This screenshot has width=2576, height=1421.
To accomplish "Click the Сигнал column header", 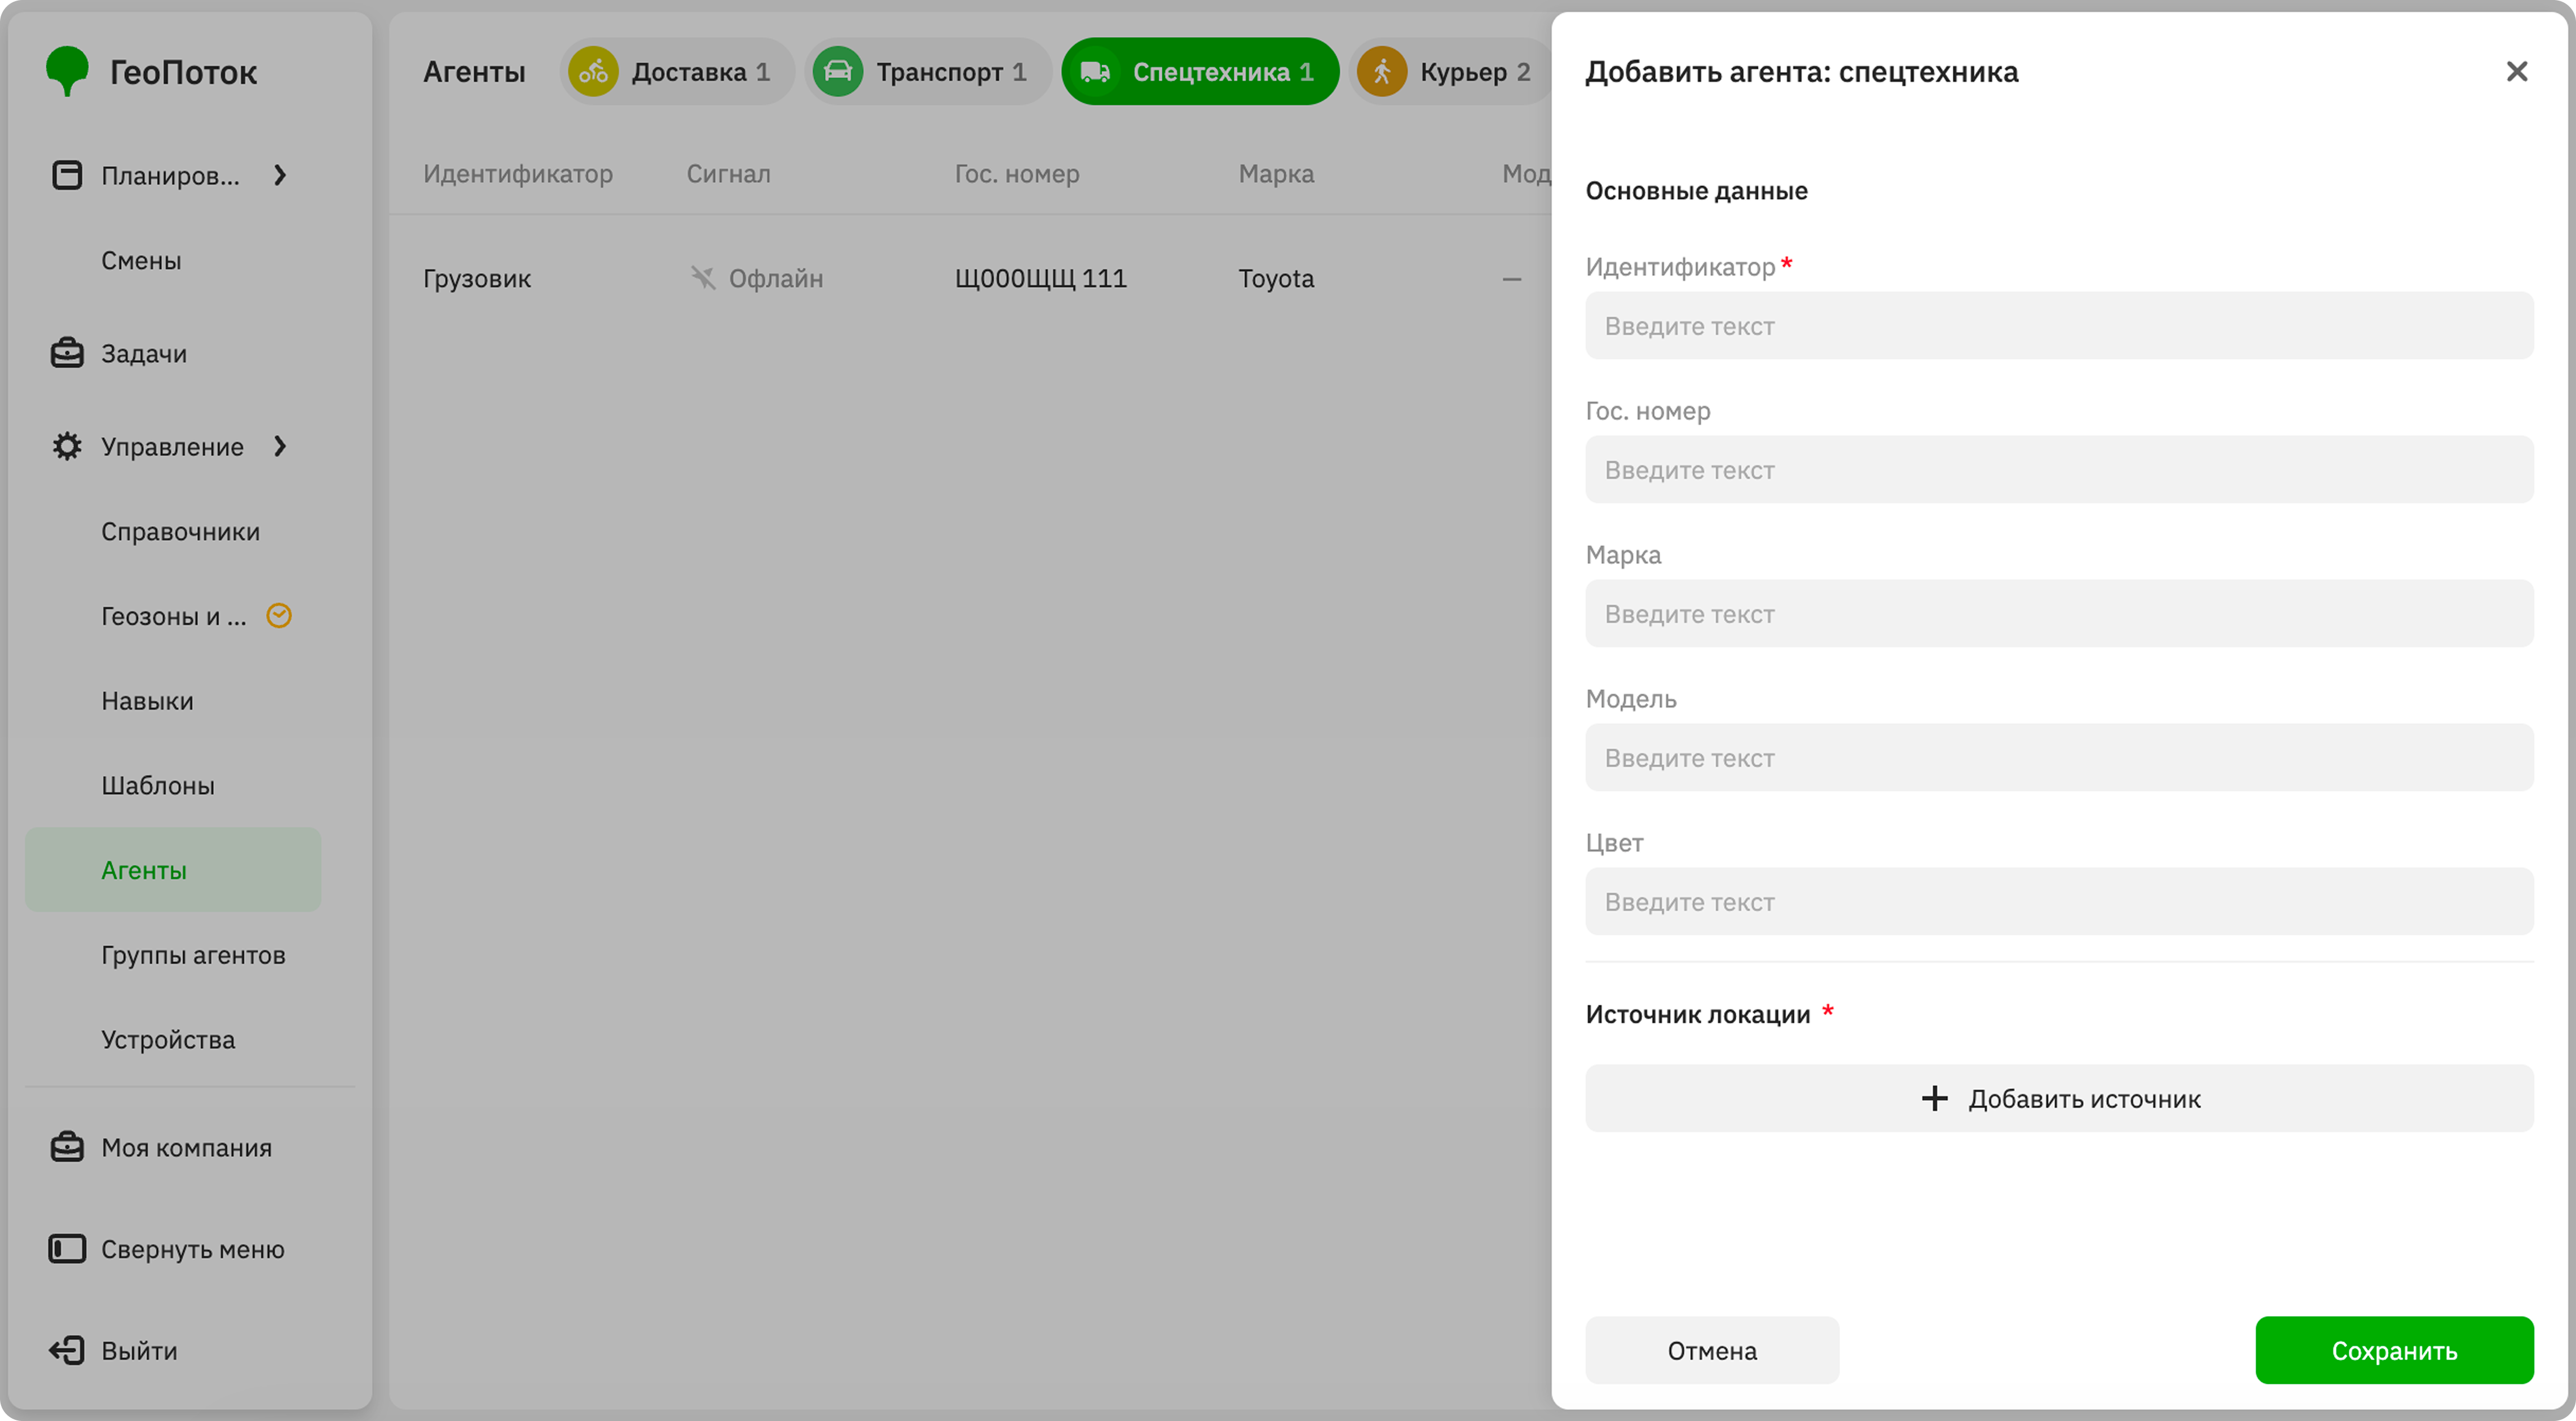I will 728,173.
